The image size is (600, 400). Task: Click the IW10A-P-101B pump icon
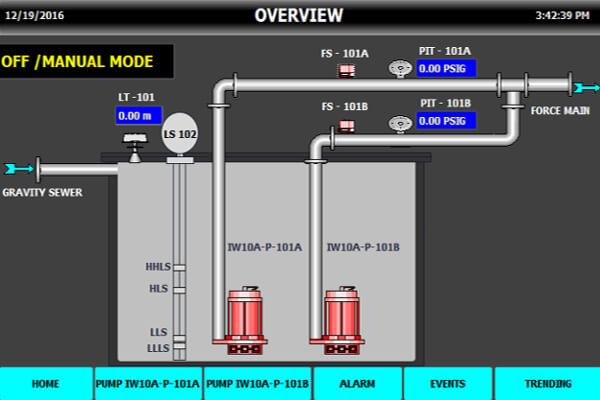[341, 320]
